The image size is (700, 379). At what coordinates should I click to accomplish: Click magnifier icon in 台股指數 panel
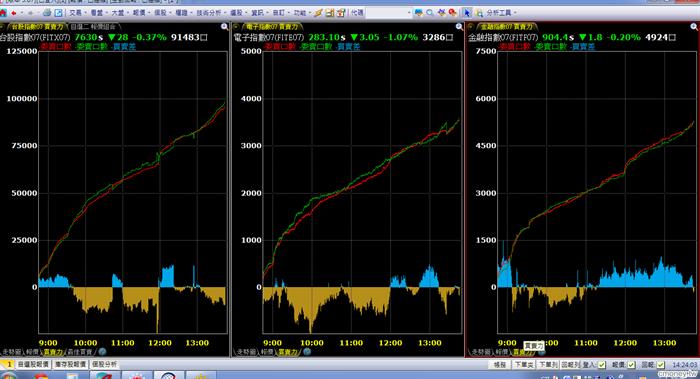(x=225, y=27)
